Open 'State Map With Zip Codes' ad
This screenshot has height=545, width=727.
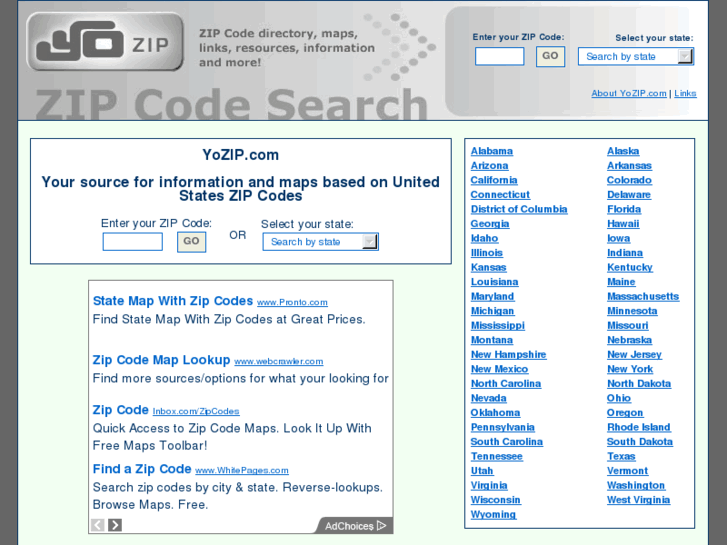pos(172,301)
